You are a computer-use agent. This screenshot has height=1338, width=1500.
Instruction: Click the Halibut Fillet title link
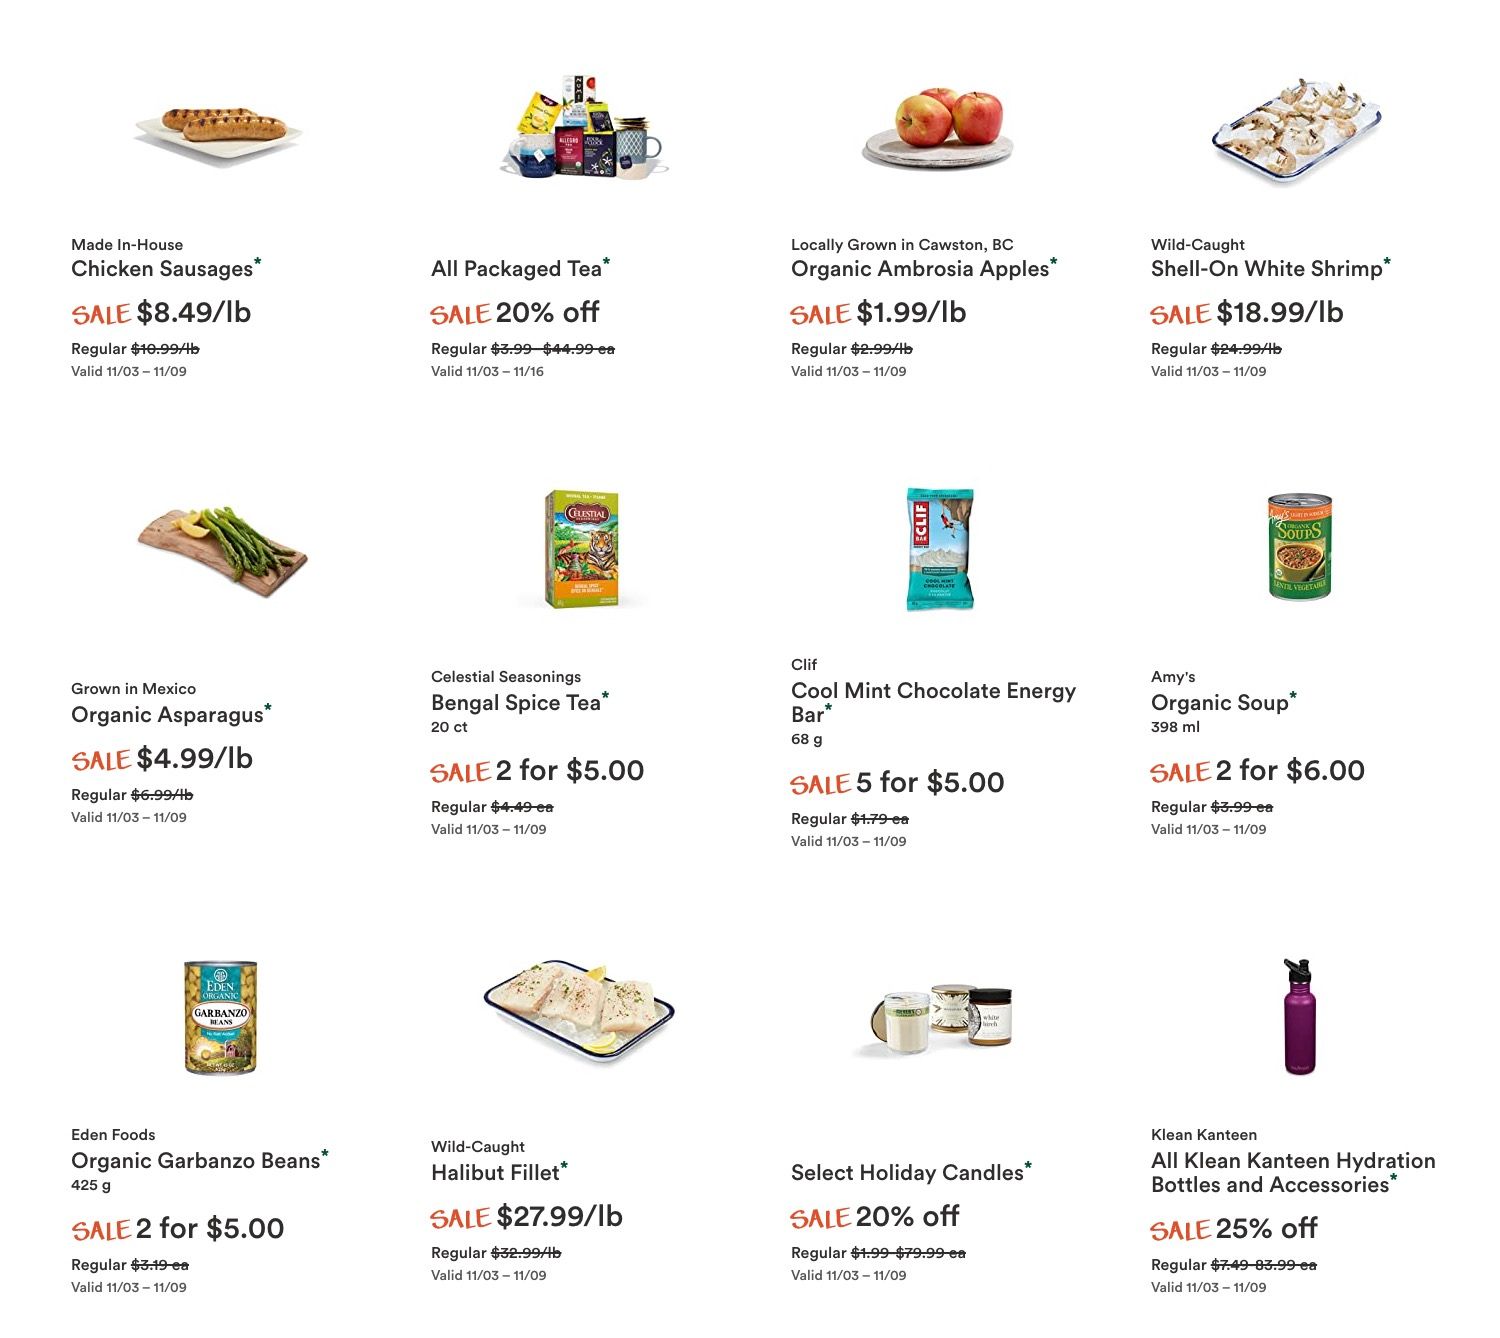pos(495,1173)
